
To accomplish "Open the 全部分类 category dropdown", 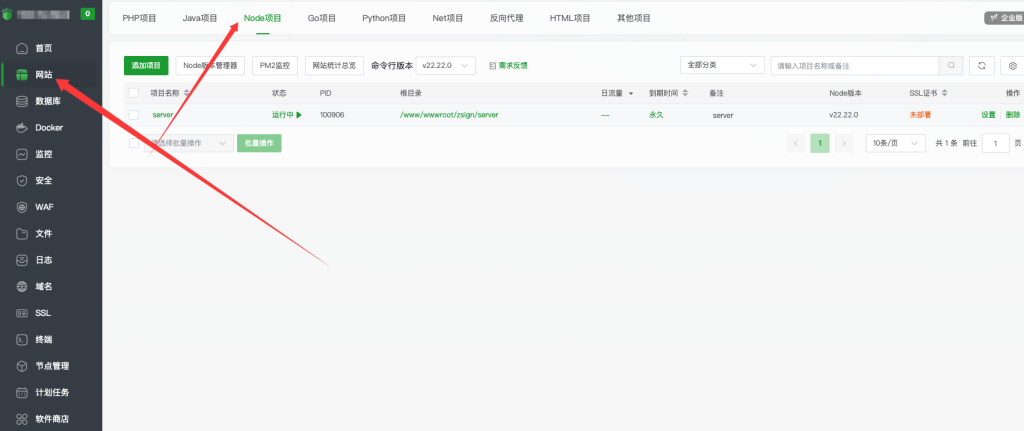I will tap(722, 65).
